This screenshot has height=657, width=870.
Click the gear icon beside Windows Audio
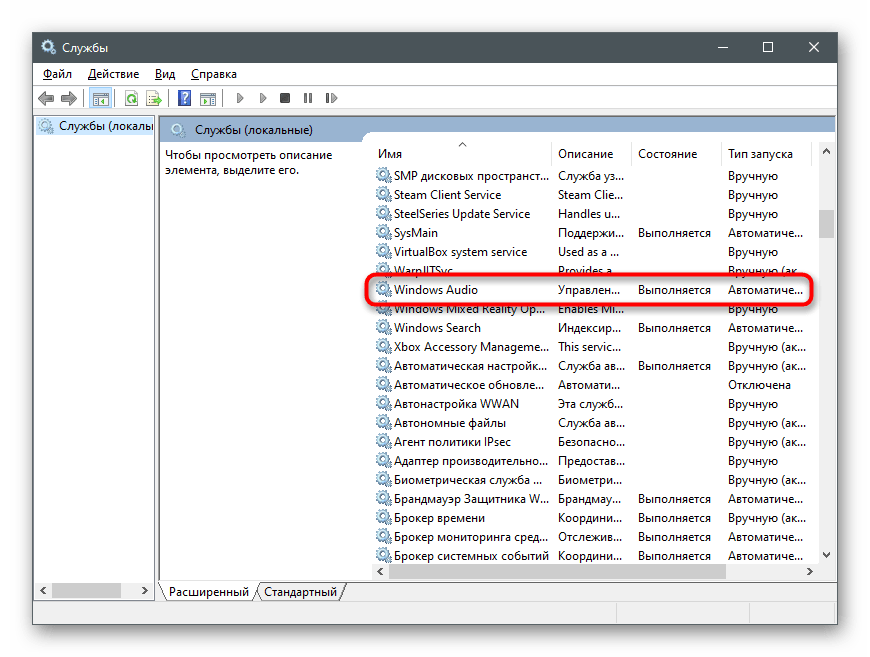[383, 289]
